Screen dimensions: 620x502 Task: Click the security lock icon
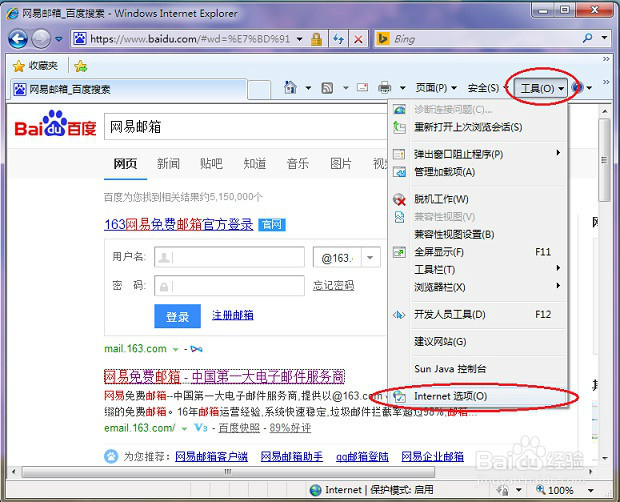(316, 39)
